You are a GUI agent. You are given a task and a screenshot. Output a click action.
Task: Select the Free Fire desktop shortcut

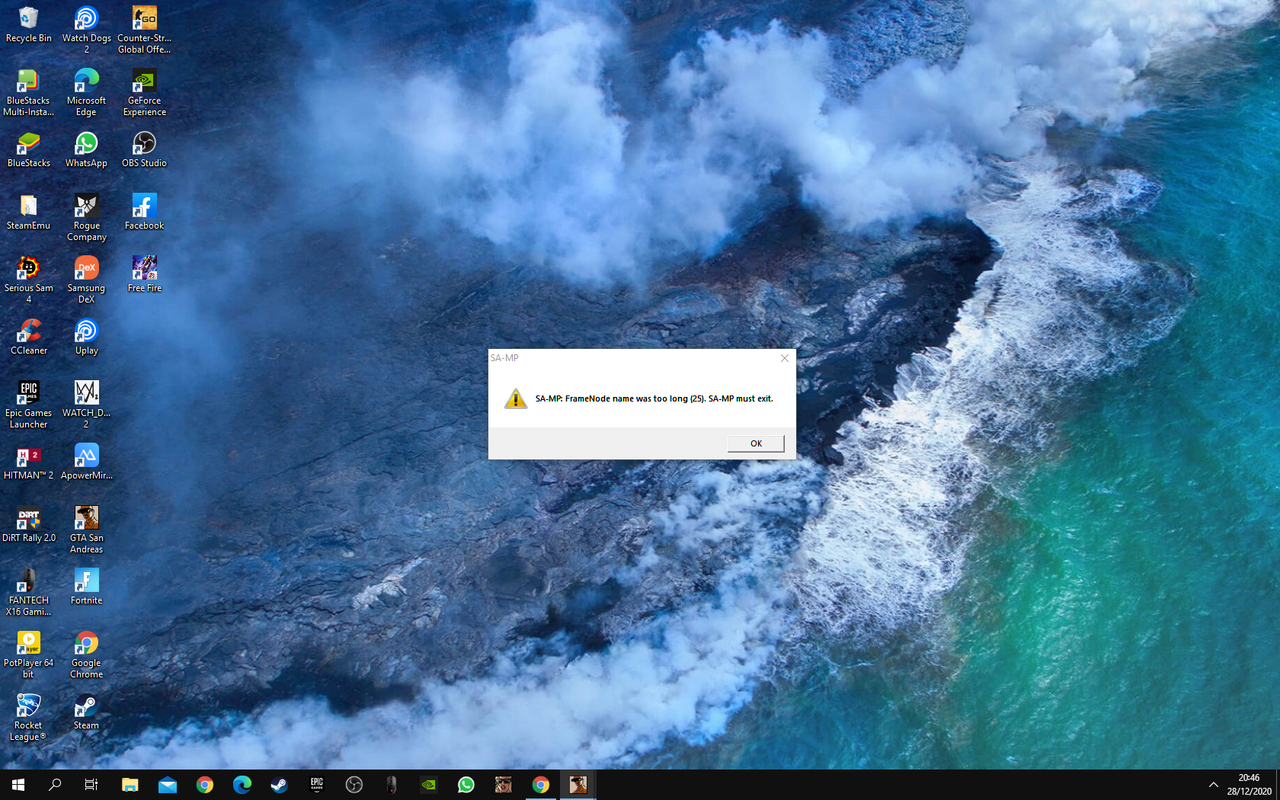tap(144, 275)
